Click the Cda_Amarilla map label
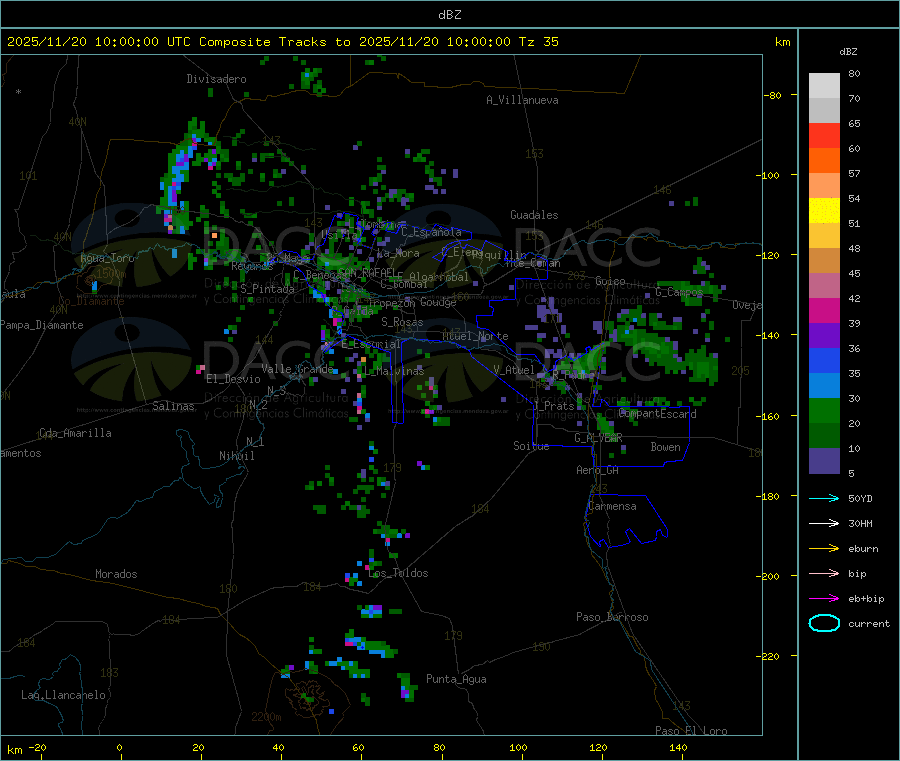The width and height of the screenshot is (900, 761). tap(75, 433)
